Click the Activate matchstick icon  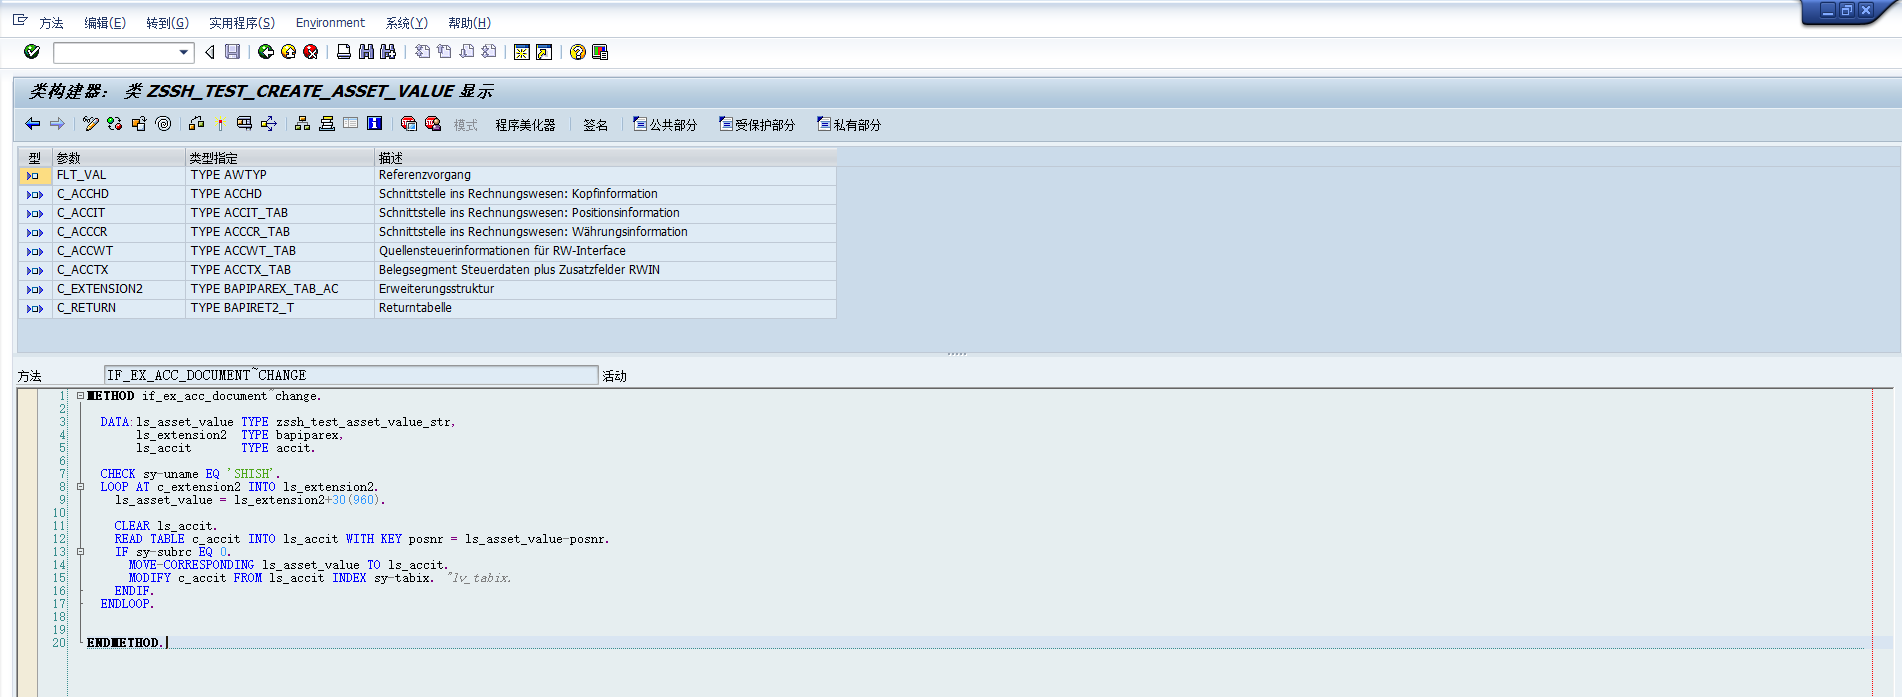220,124
